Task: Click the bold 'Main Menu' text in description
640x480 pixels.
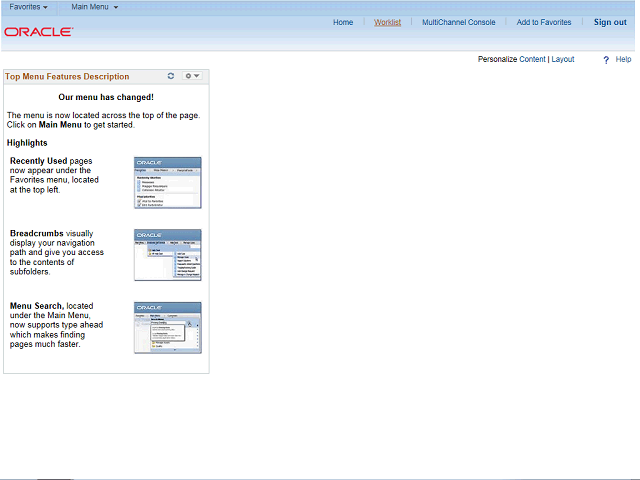Action: click(60, 125)
